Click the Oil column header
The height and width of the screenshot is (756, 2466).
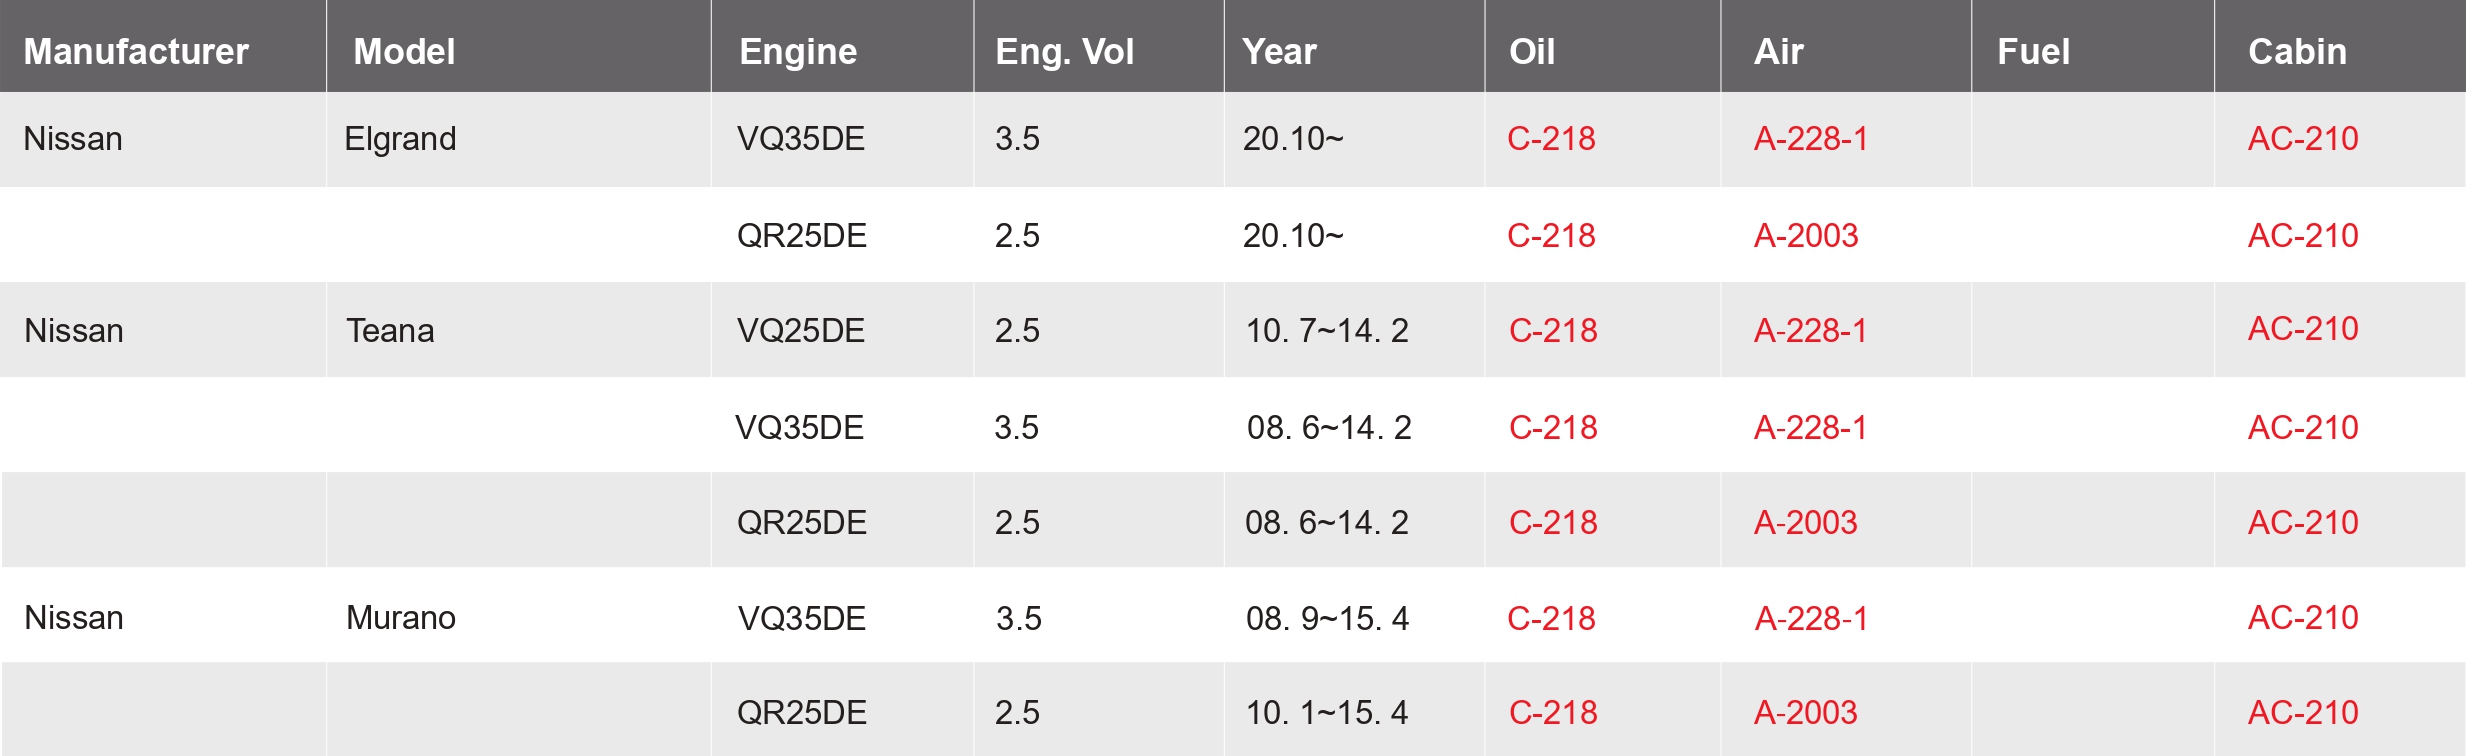point(1532,51)
